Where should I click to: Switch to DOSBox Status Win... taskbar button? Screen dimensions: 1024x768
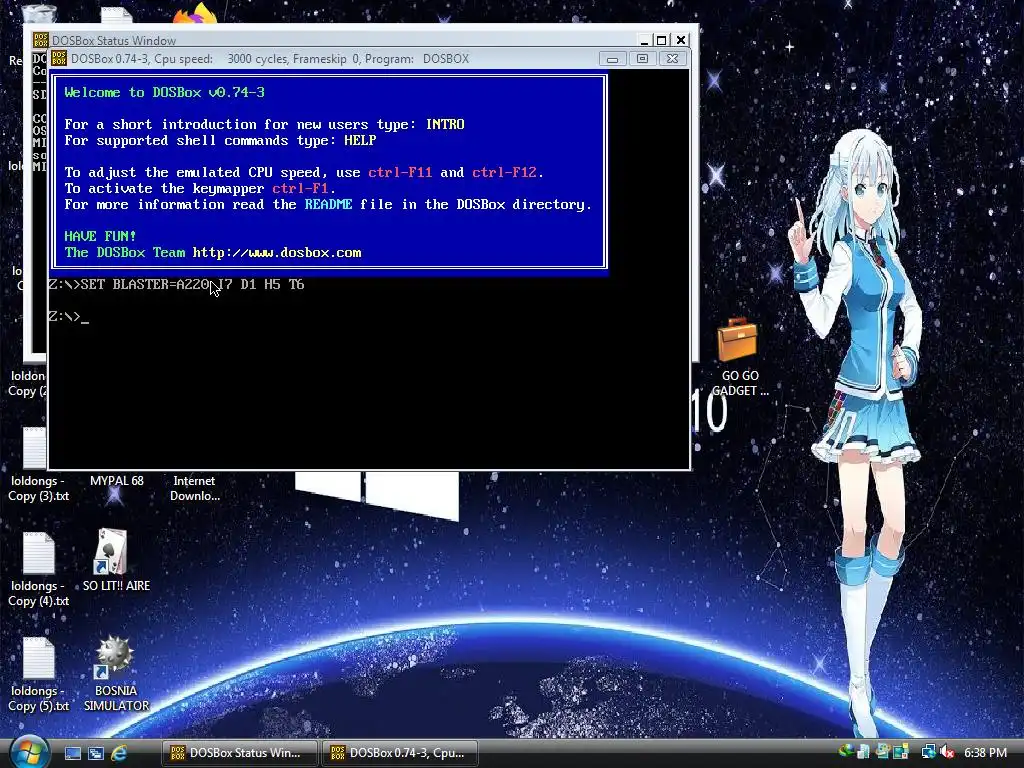tap(239, 752)
